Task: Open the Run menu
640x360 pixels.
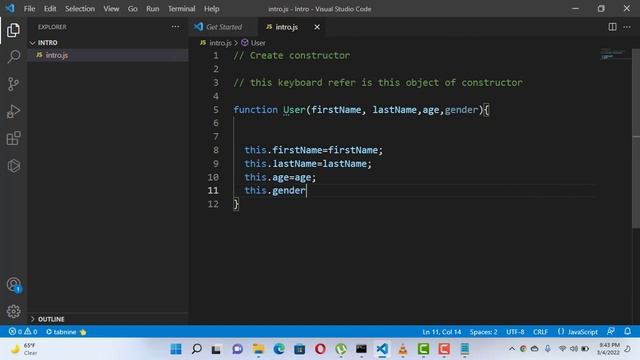Action: (x=153, y=9)
